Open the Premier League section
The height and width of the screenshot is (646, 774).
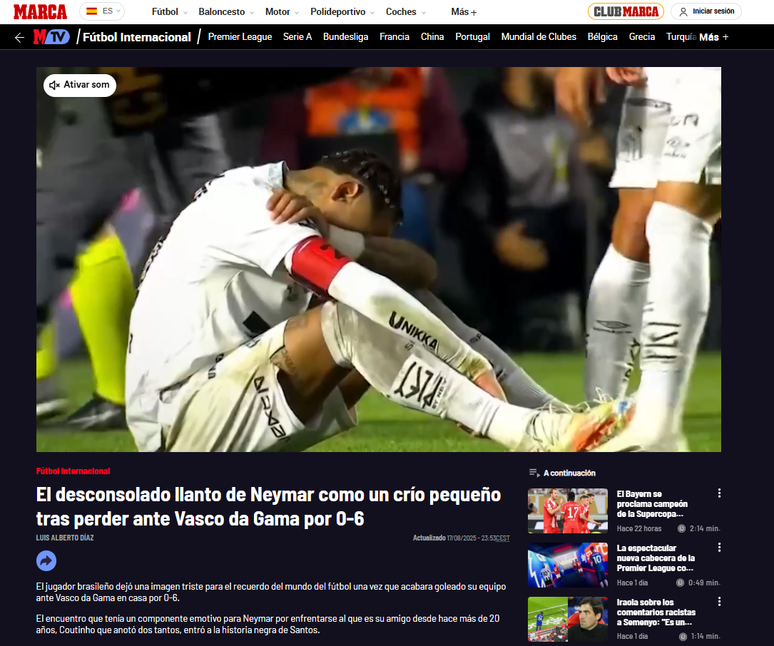pyautogui.click(x=240, y=37)
